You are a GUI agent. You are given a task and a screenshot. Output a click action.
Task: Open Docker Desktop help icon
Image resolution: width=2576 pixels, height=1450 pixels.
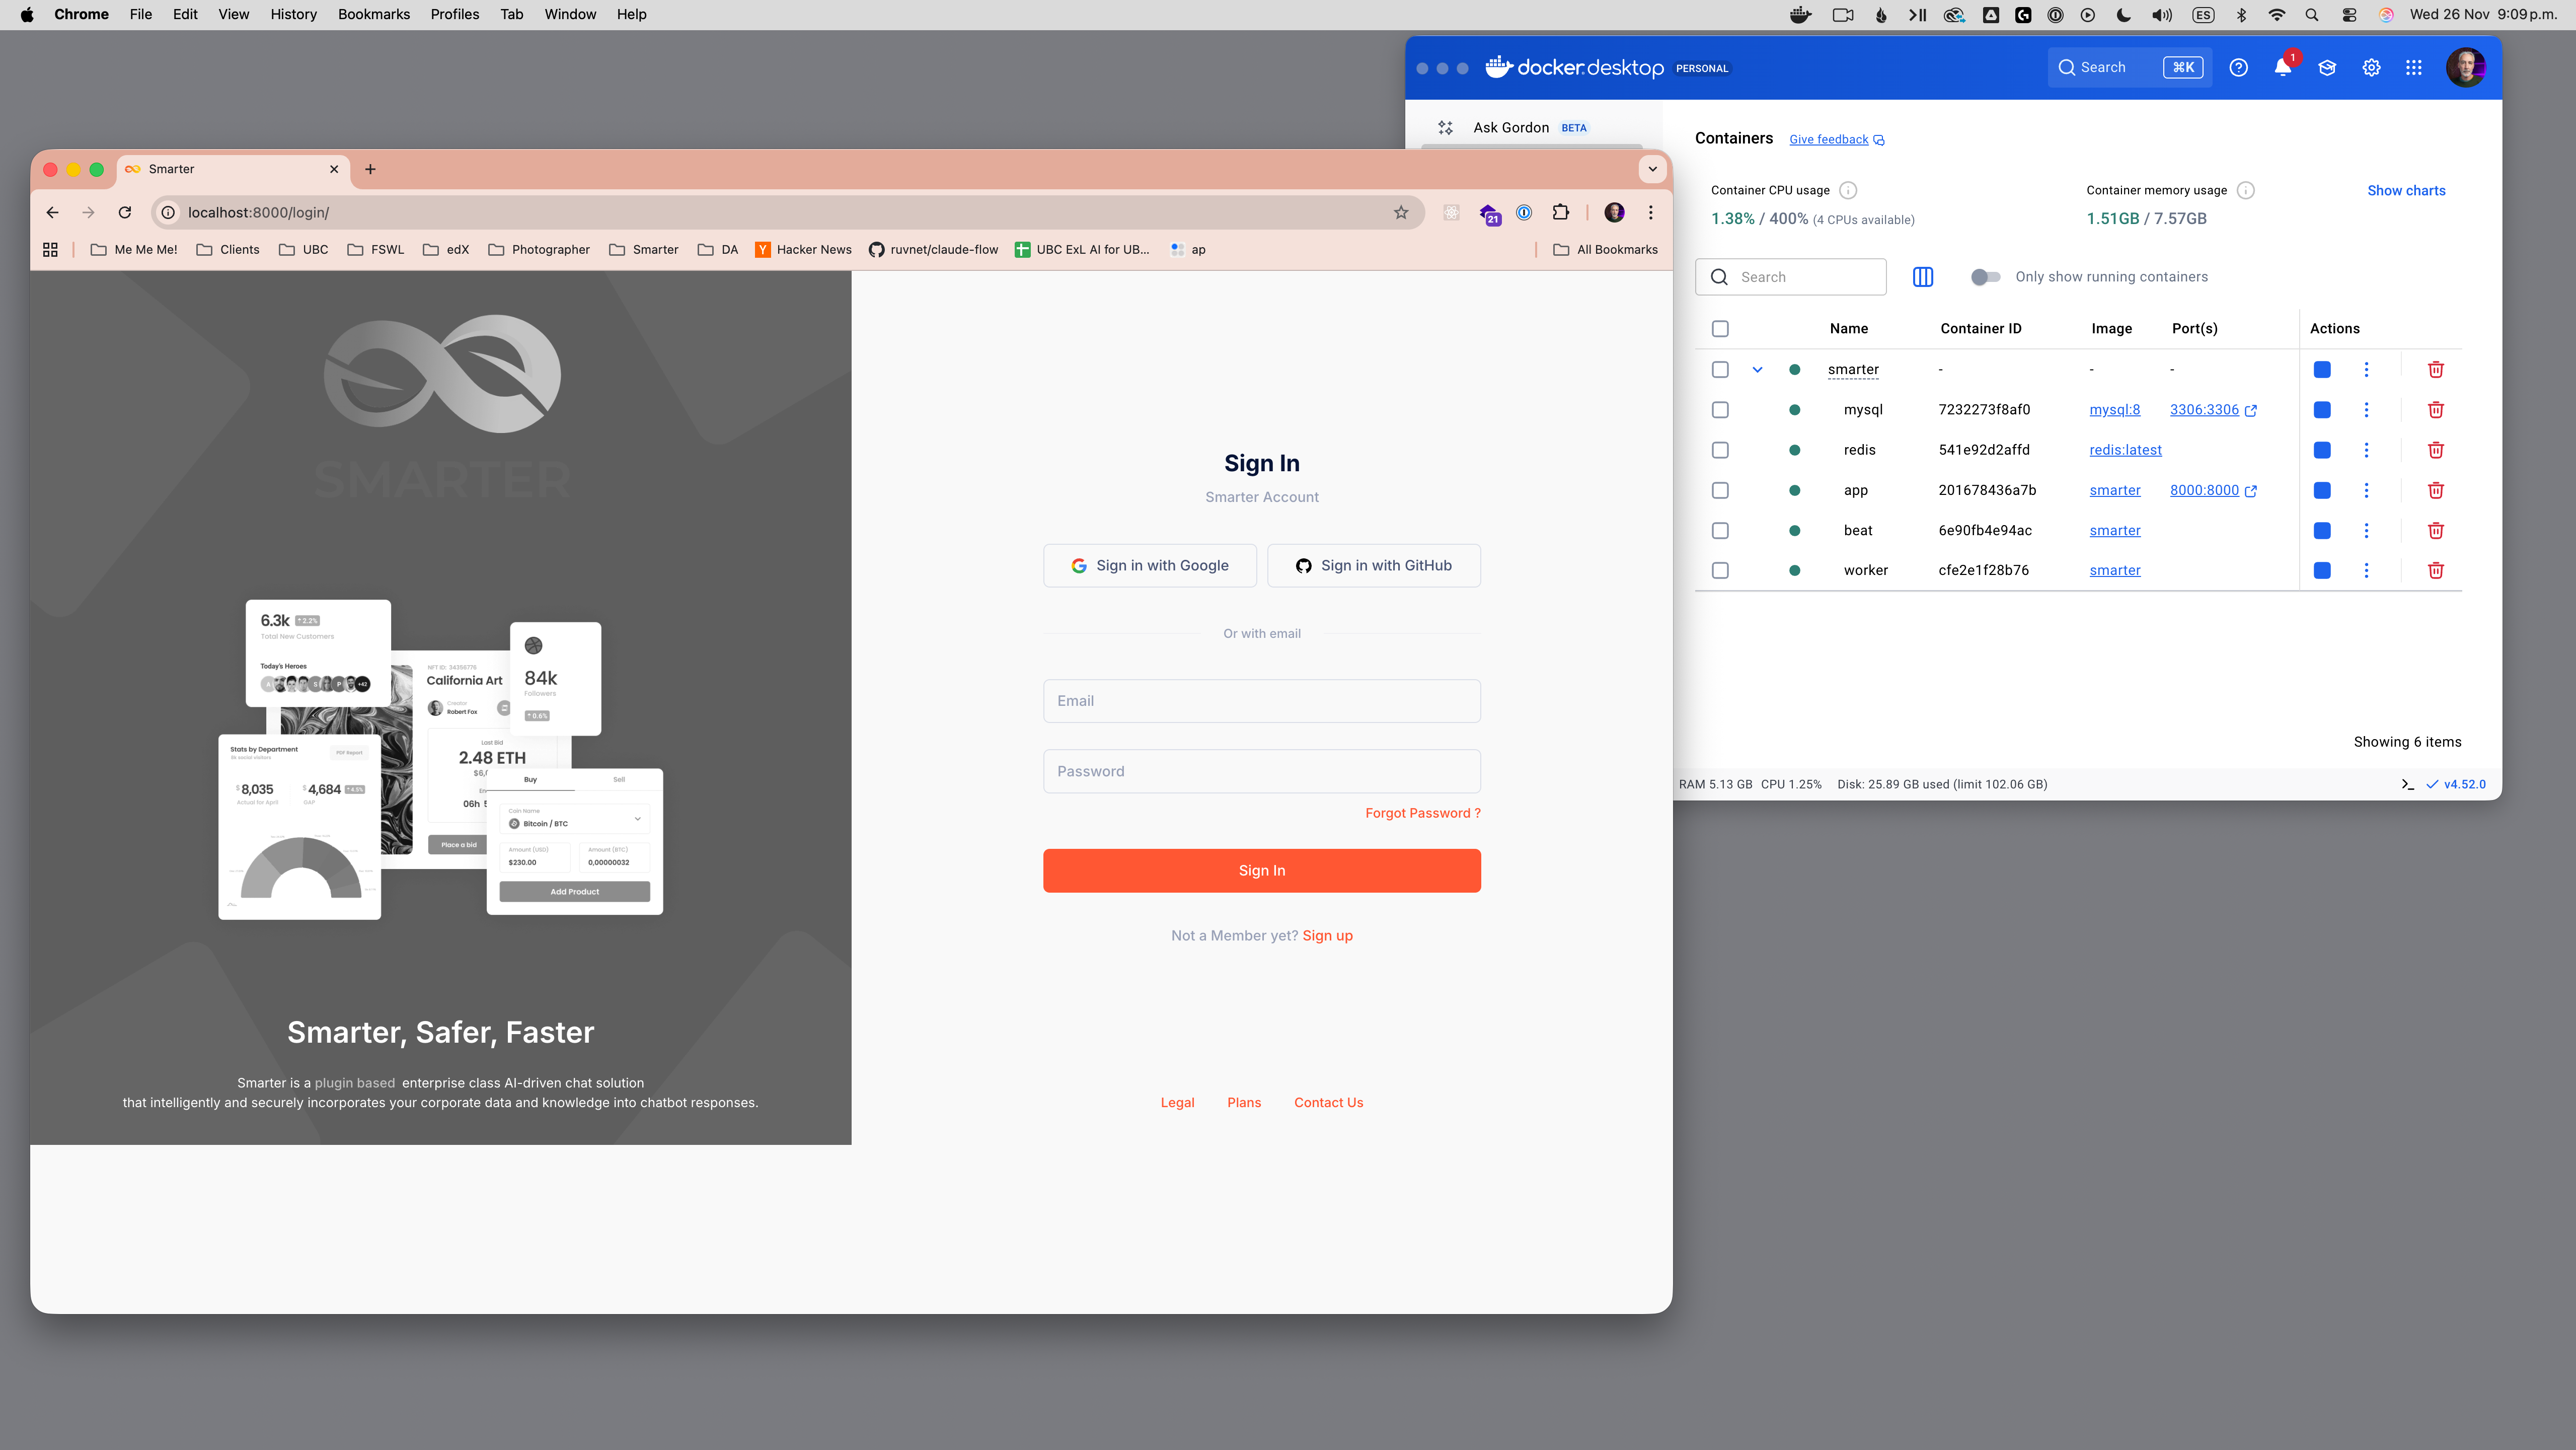pyautogui.click(x=2238, y=67)
